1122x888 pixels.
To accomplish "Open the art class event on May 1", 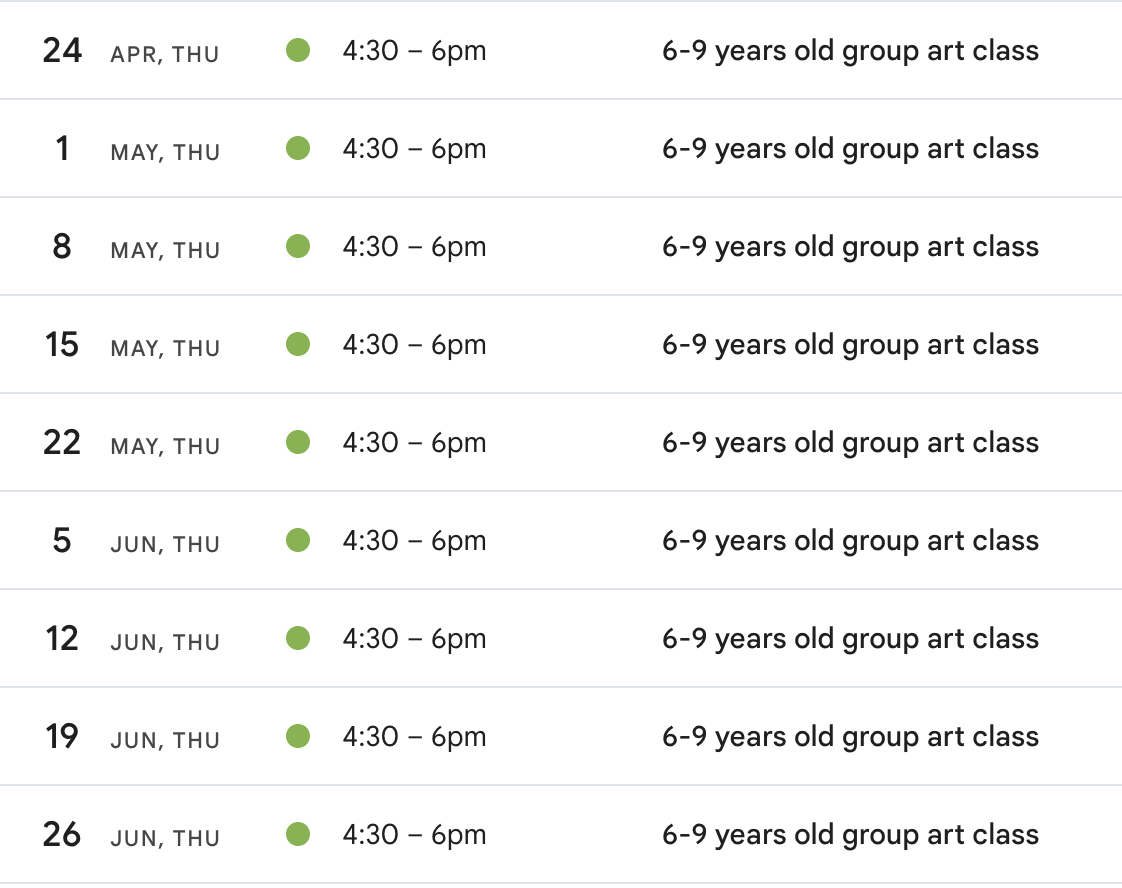I will (x=850, y=148).
